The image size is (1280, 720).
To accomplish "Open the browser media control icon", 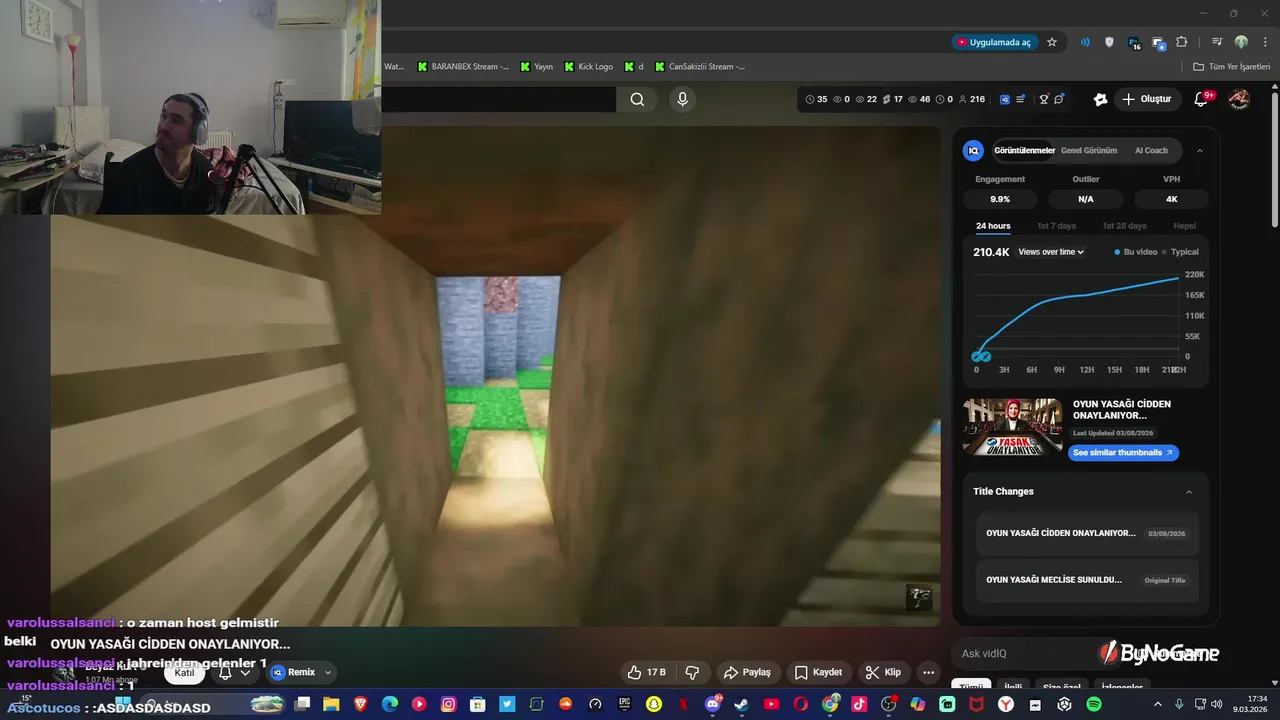I will click(x=1217, y=42).
